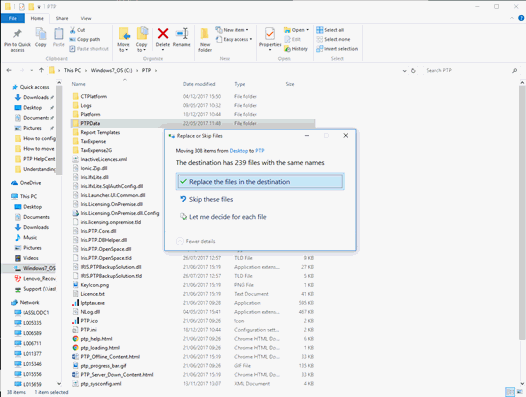Select the PTPData folder row
The image size is (526, 397).
tap(193, 123)
